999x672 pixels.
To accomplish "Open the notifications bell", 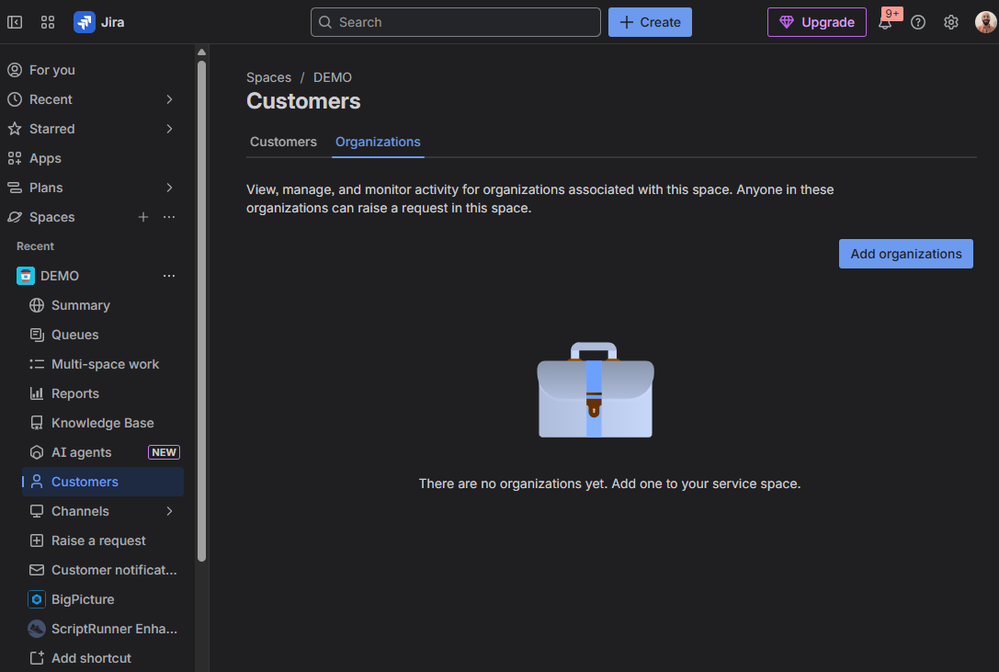I will point(885,23).
